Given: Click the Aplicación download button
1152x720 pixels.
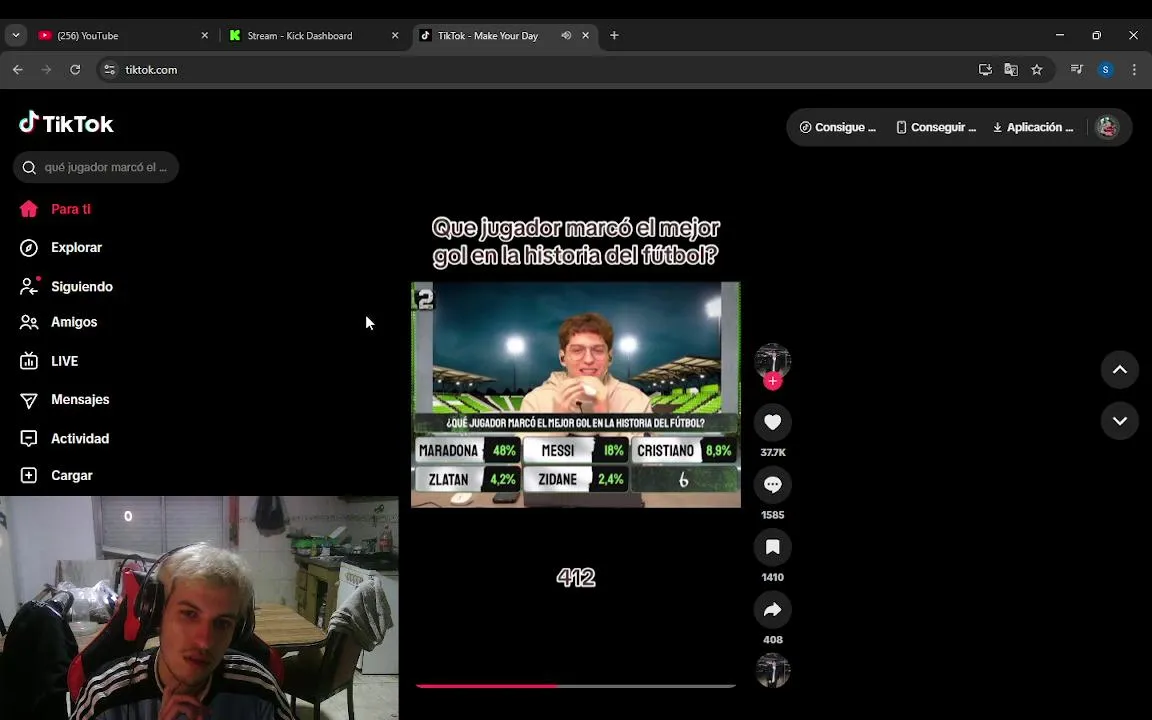Looking at the screenshot, I should [1033, 127].
